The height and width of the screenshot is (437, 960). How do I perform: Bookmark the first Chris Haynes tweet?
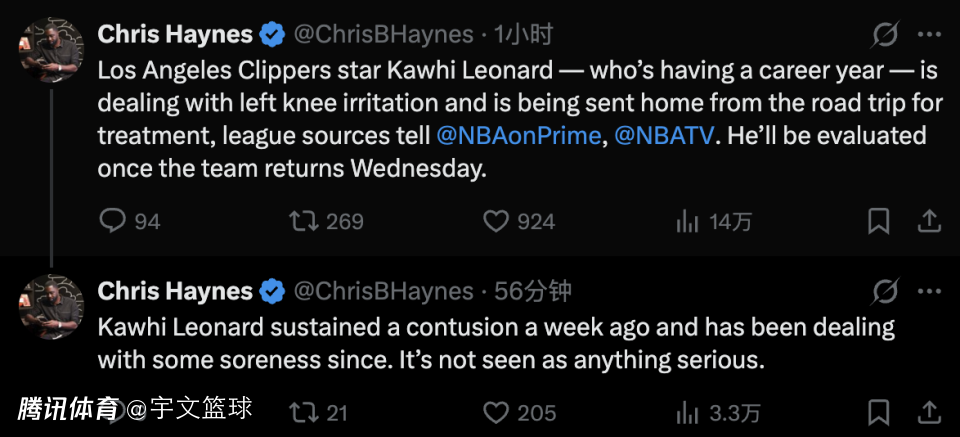pos(878,221)
